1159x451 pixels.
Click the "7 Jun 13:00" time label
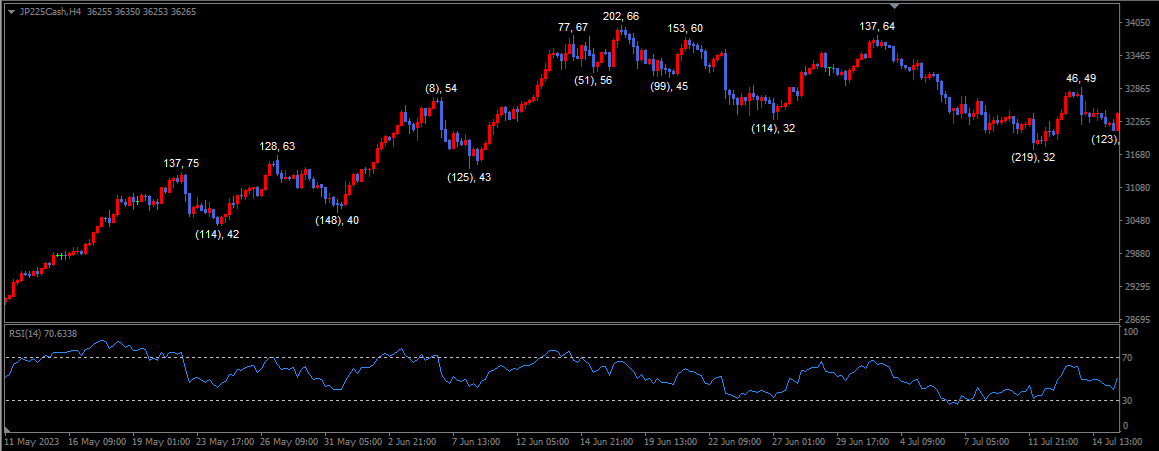(x=477, y=441)
